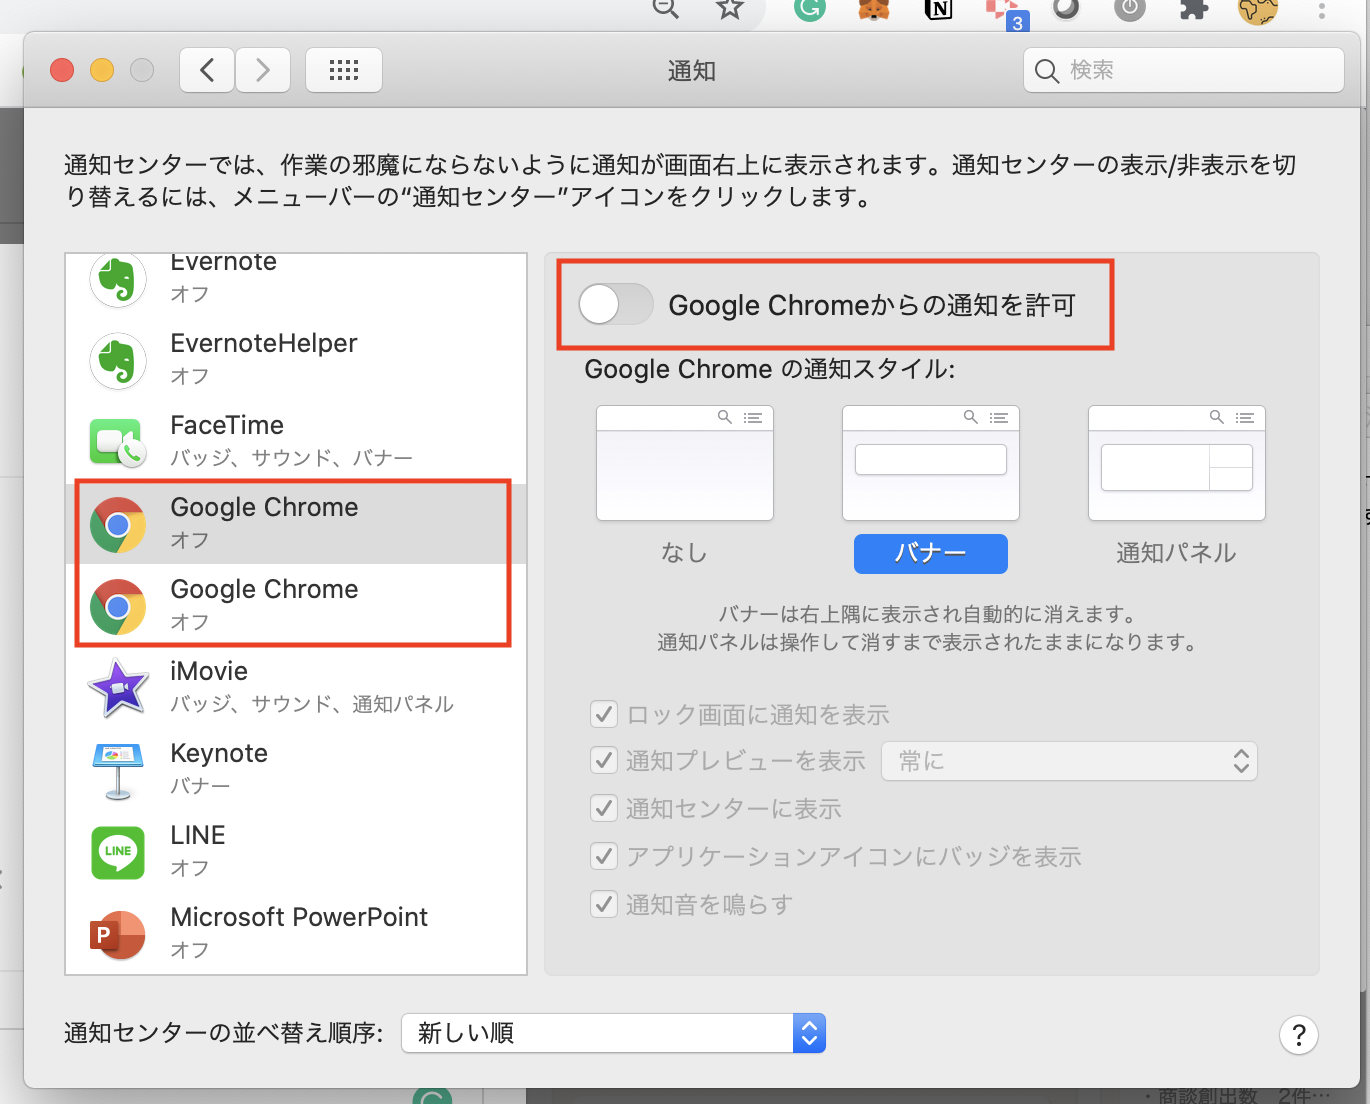Click the Keynote podium icon
Screen dimensions: 1370x1104
pyautogui.click(x=118, y=770)
